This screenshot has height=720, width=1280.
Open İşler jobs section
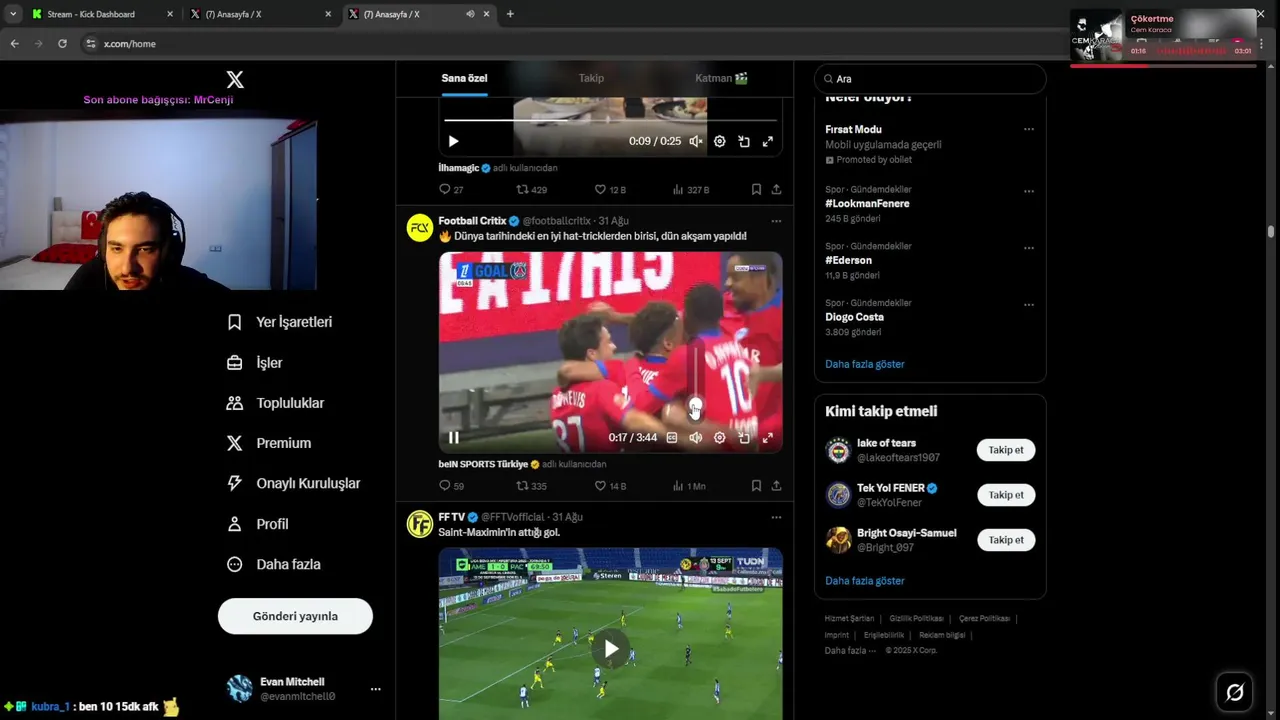(x=255, y=363)
